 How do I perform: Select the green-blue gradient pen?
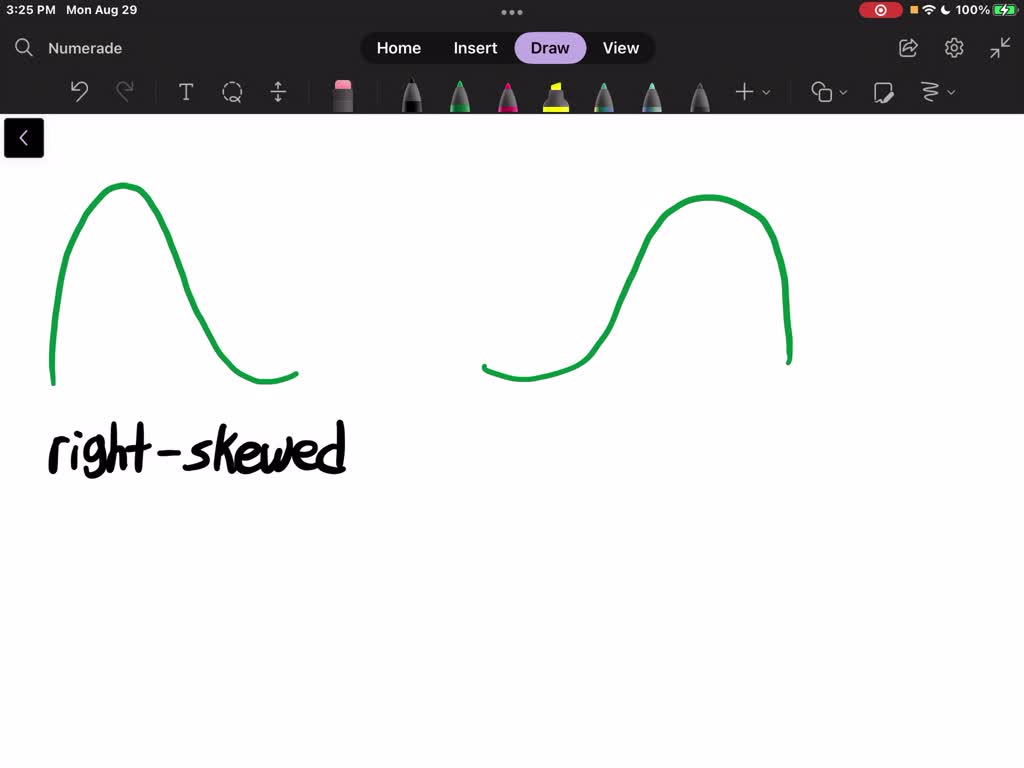(x=603, y=97)
